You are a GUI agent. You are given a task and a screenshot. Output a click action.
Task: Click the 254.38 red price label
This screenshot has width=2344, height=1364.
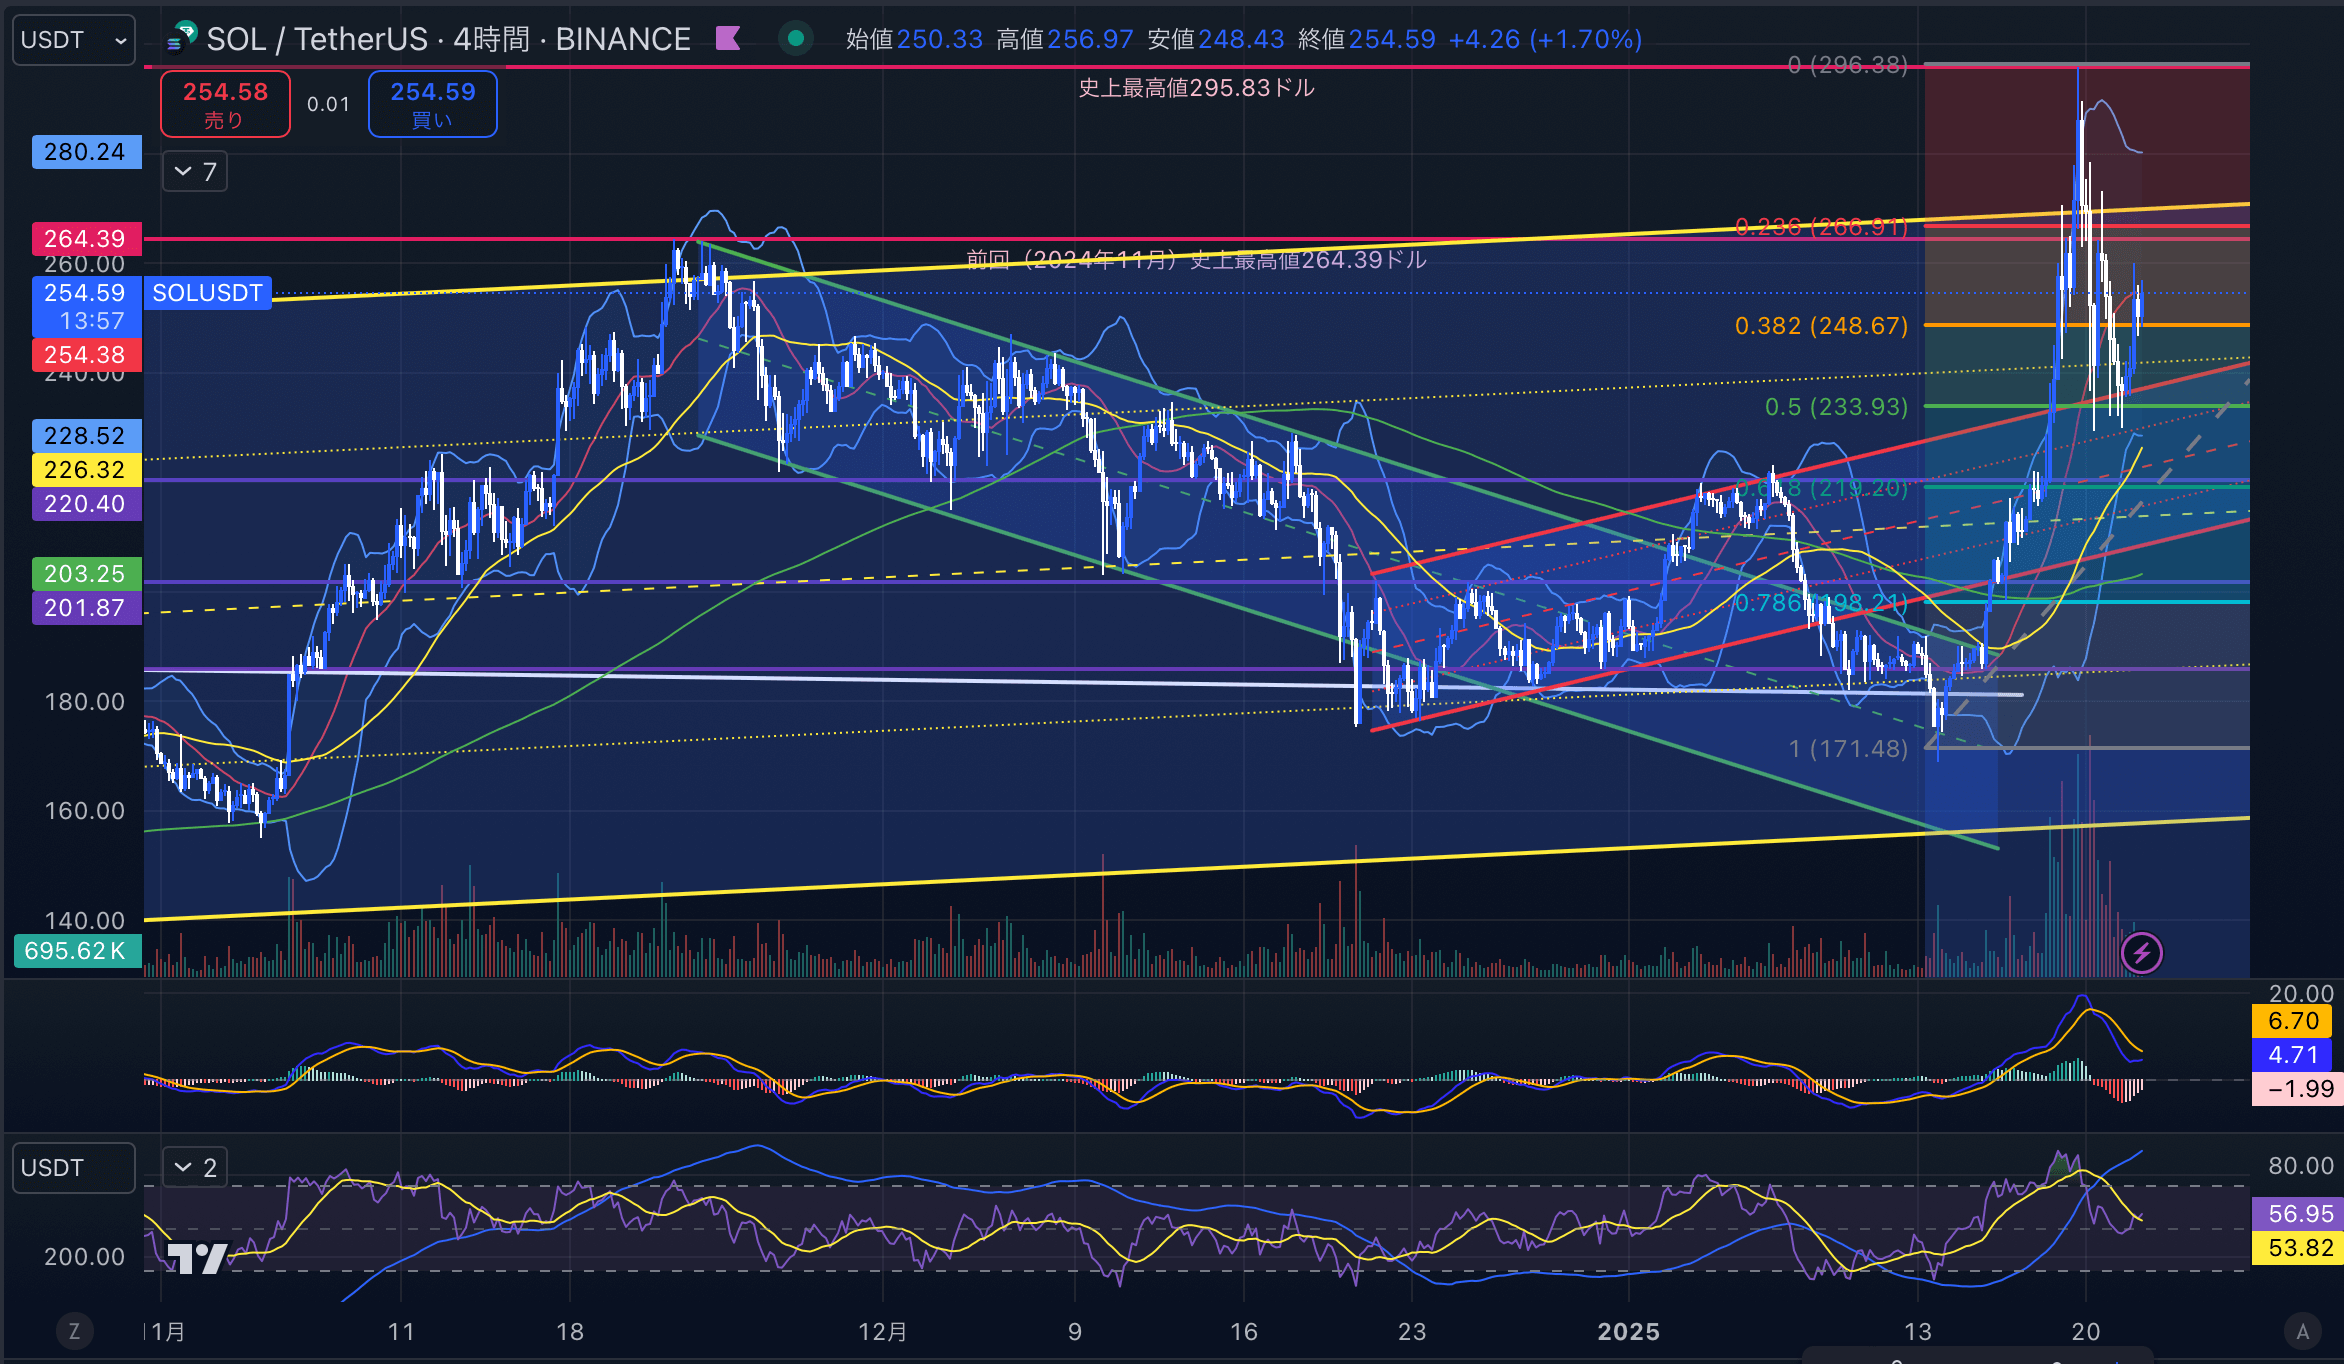point(86,354)
